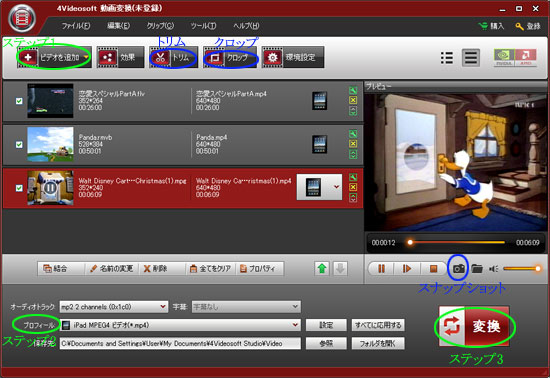The height and width of the screenshot is (378, 550).
Task: Uncheck the 恋愛スペシャルPartA.flv checkbox
Action: [x=19, y=101]
